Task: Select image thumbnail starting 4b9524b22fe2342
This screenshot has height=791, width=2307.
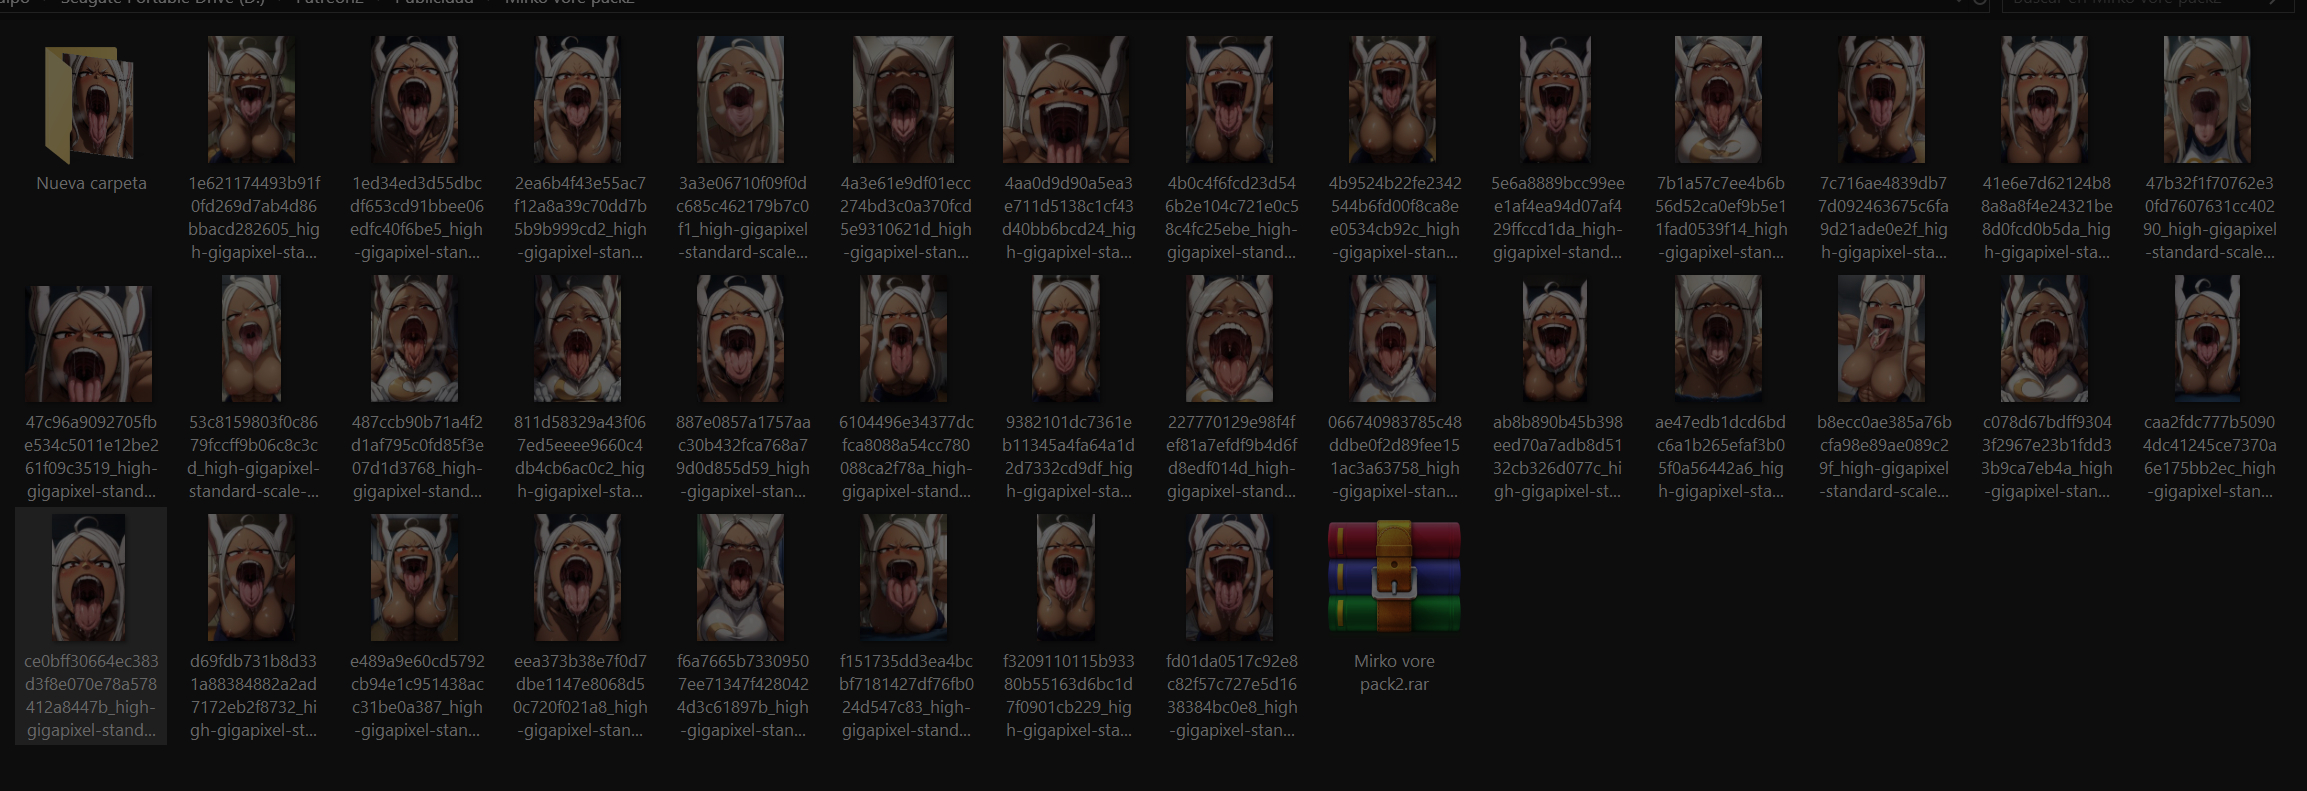Action: [x=1392, y=99]
